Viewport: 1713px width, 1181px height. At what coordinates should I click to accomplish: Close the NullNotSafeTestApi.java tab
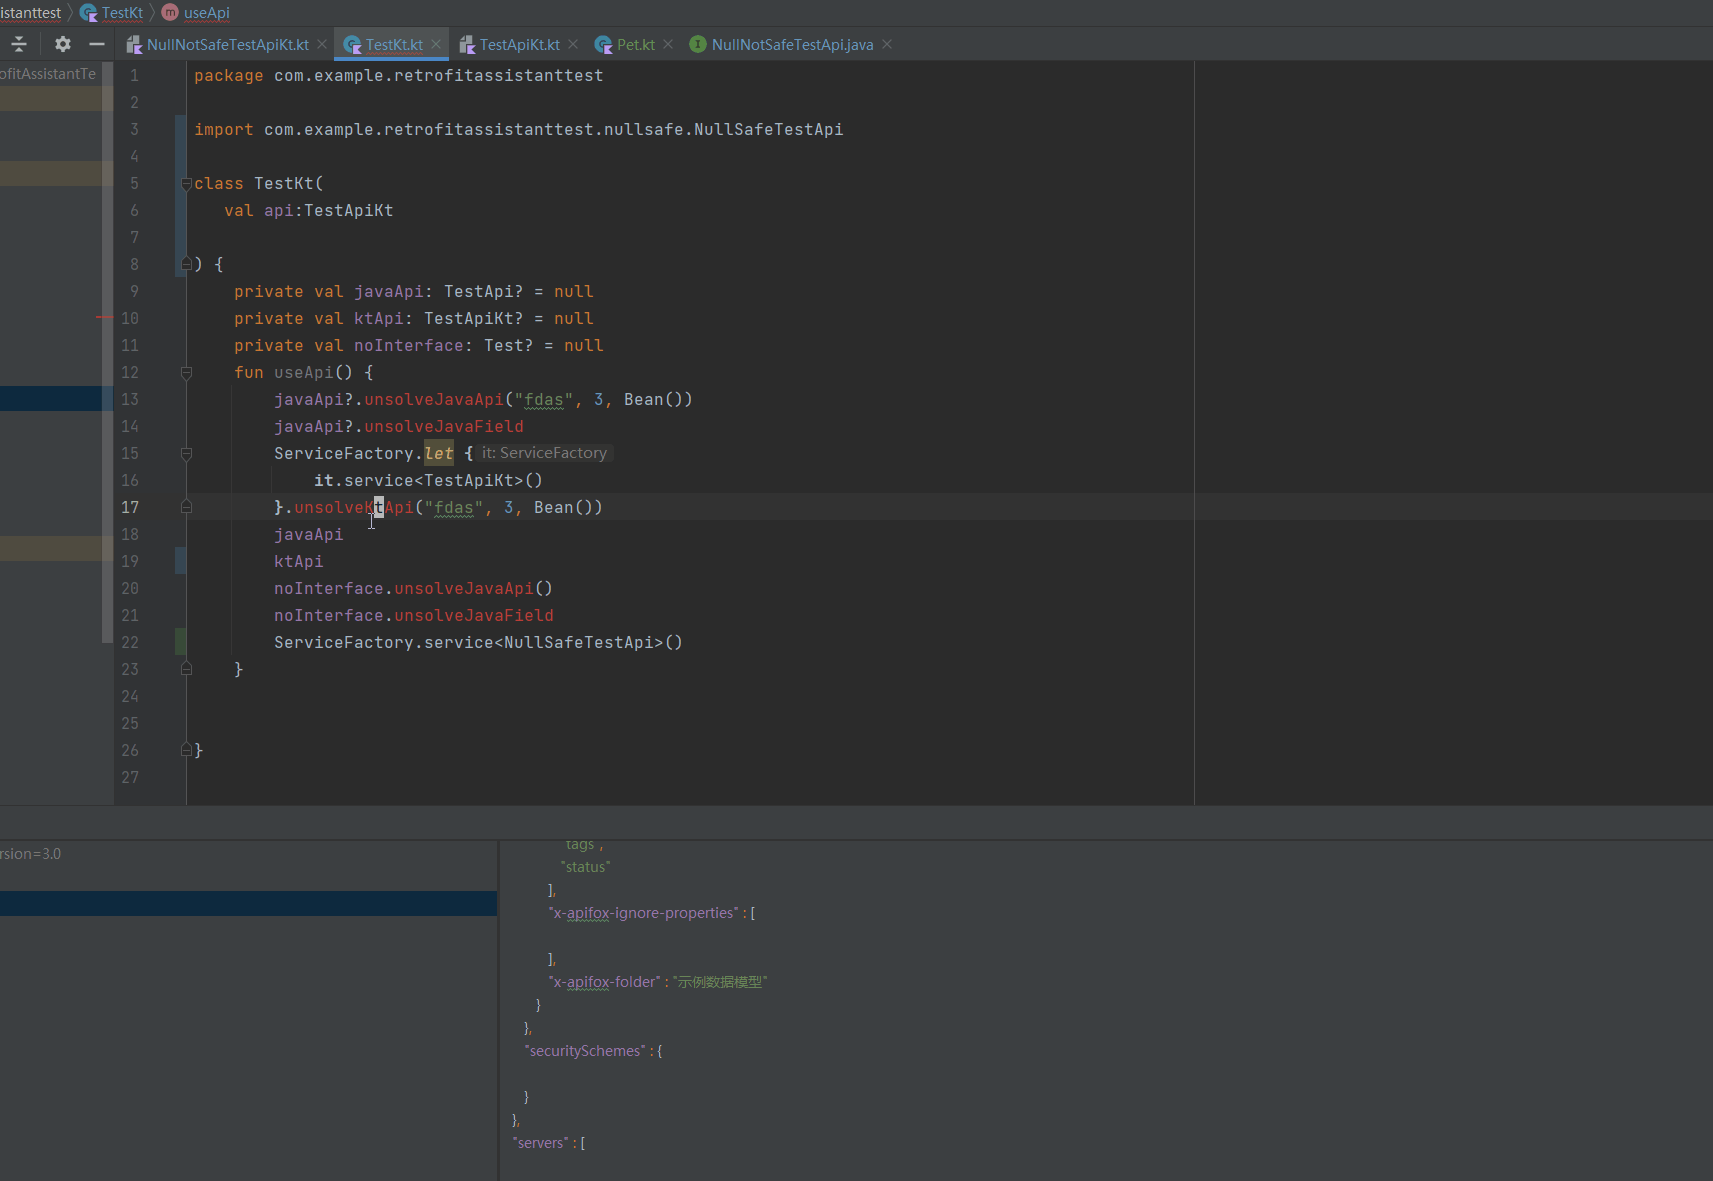[887, 44]
